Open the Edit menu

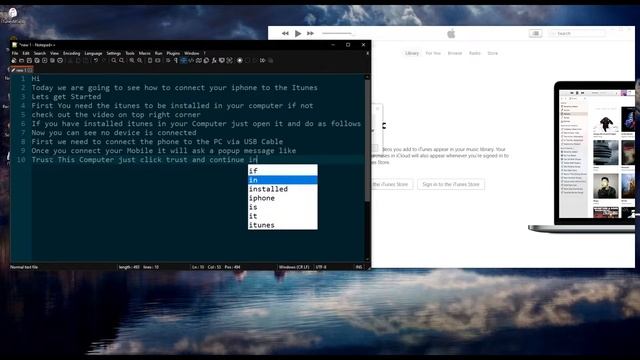tap(26, 53)
